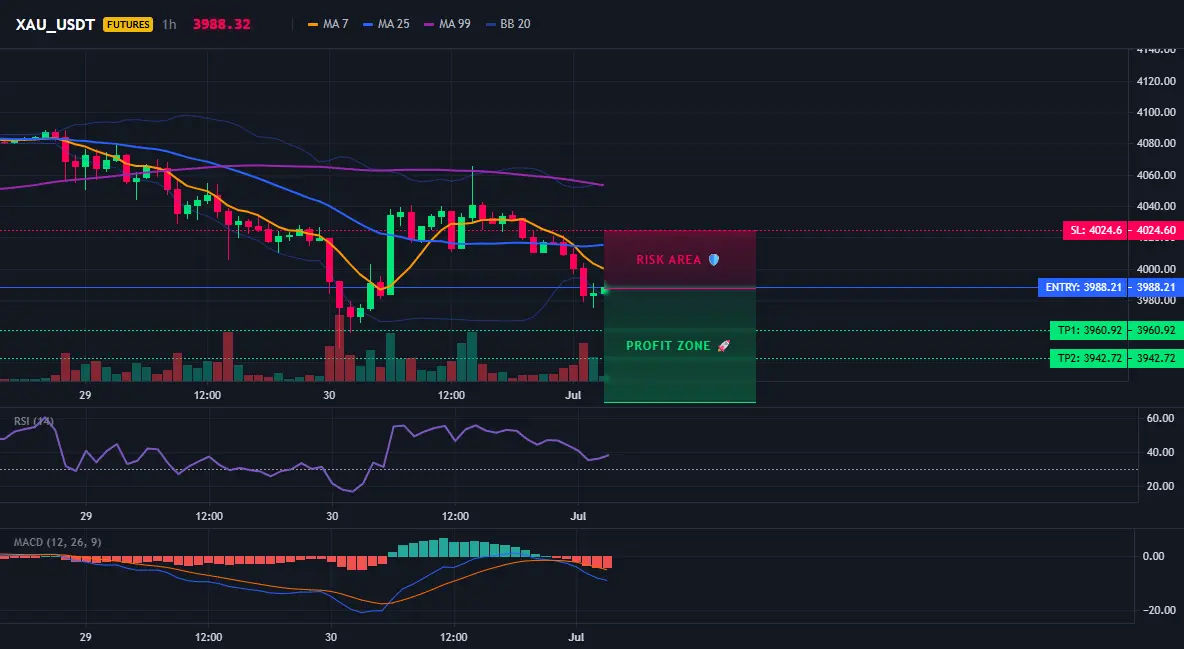Screen dimensions: 1184x649
Task: Click the 29 date under the price chart
Action: tap(85, 395)
